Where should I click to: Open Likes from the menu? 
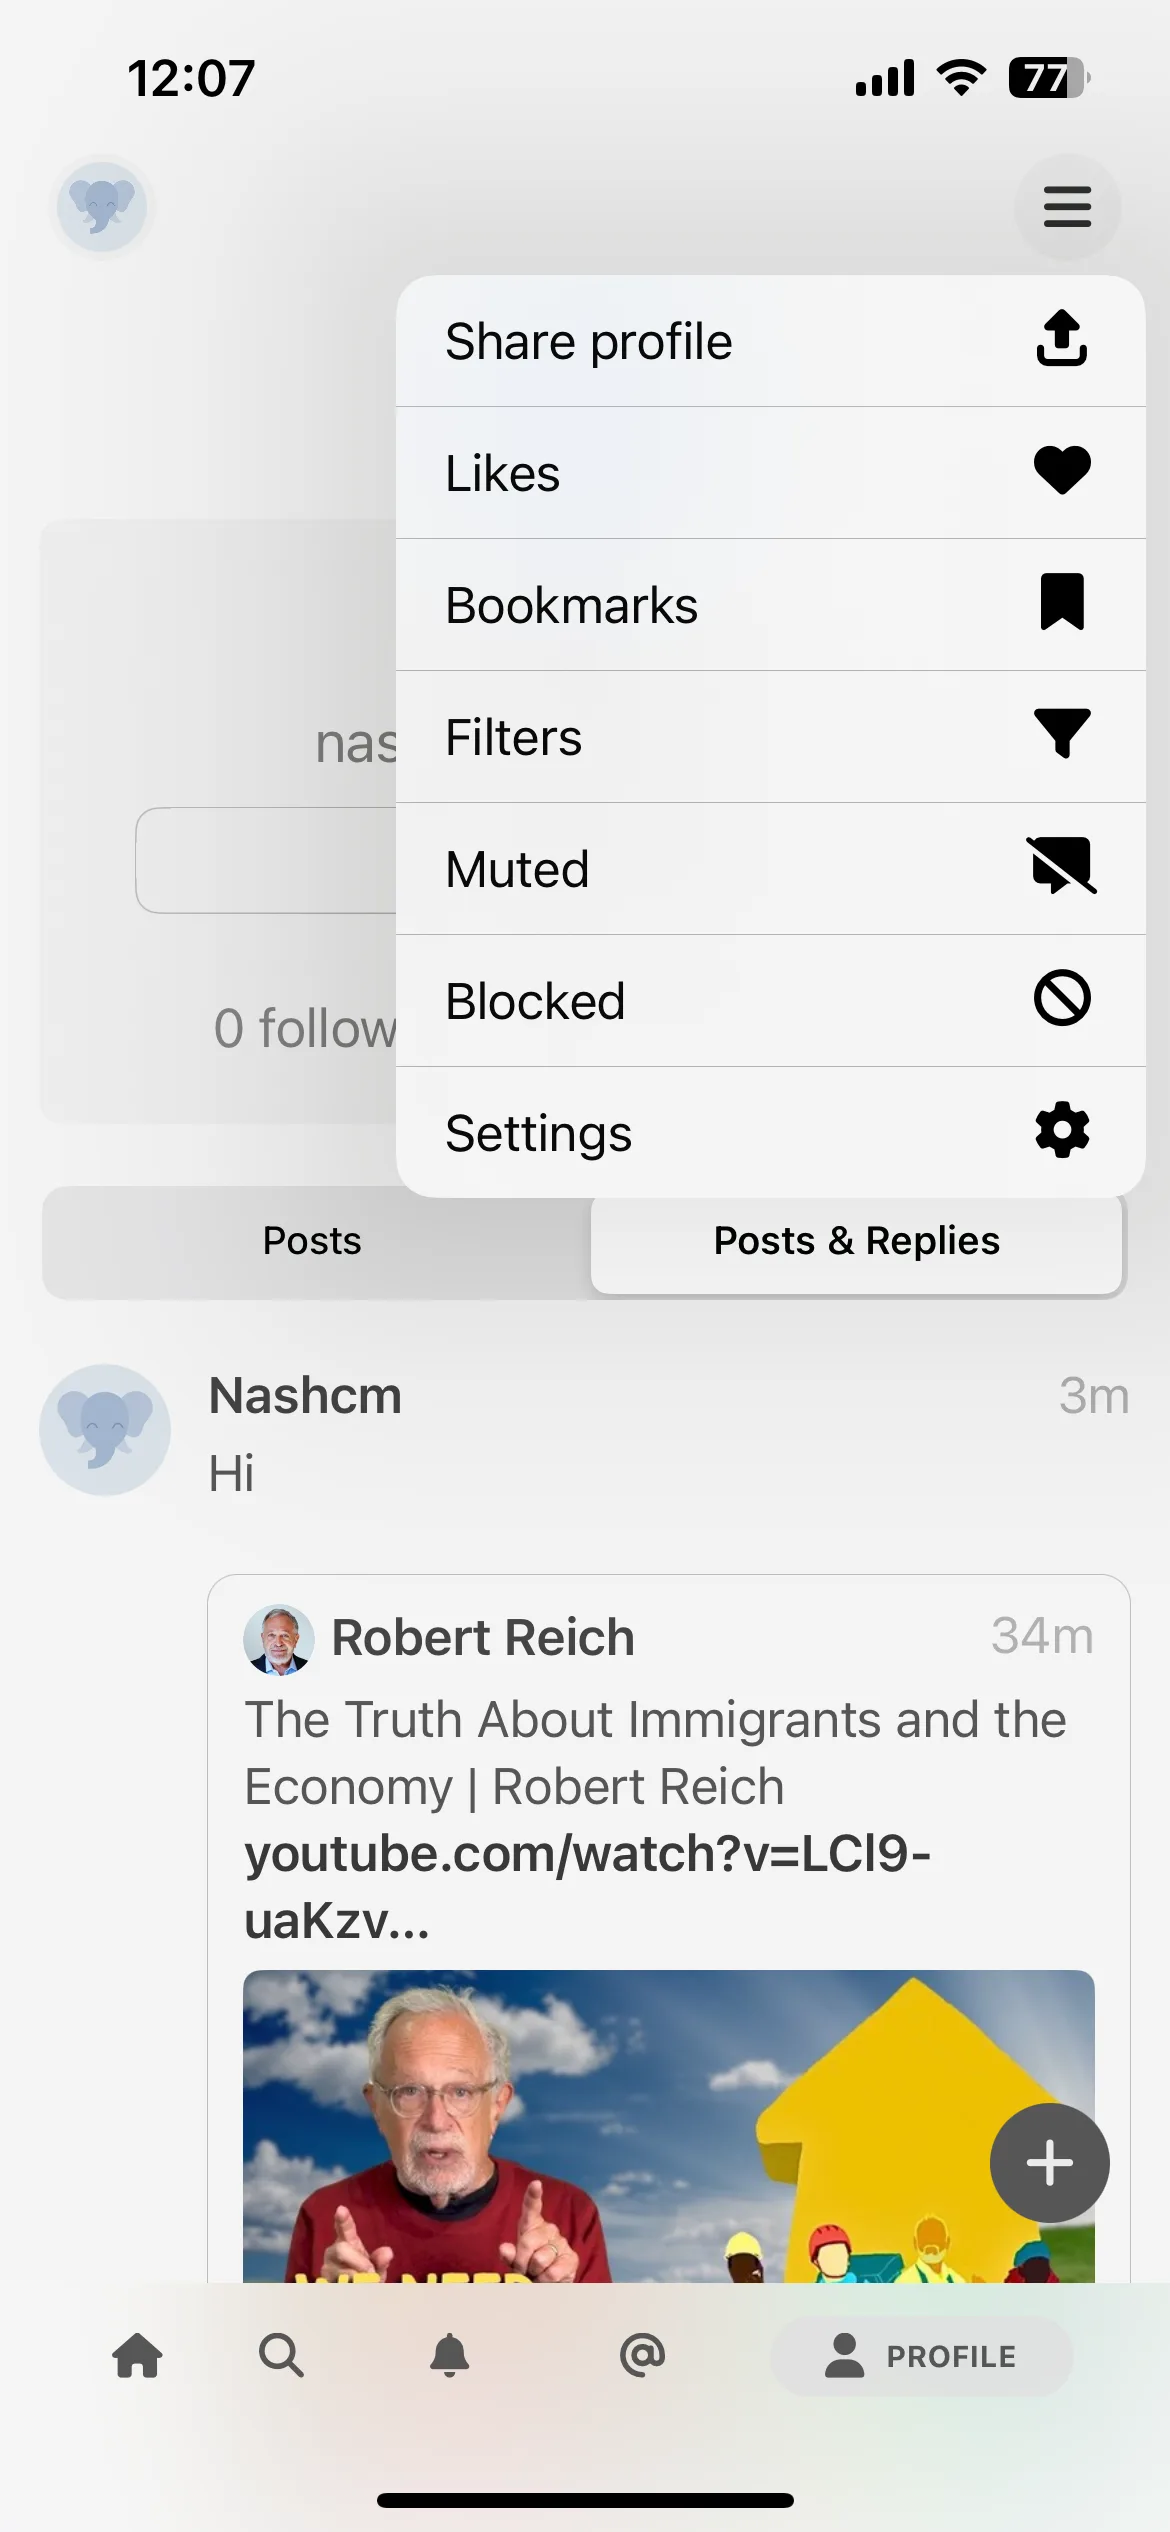[x=770, y=473]
